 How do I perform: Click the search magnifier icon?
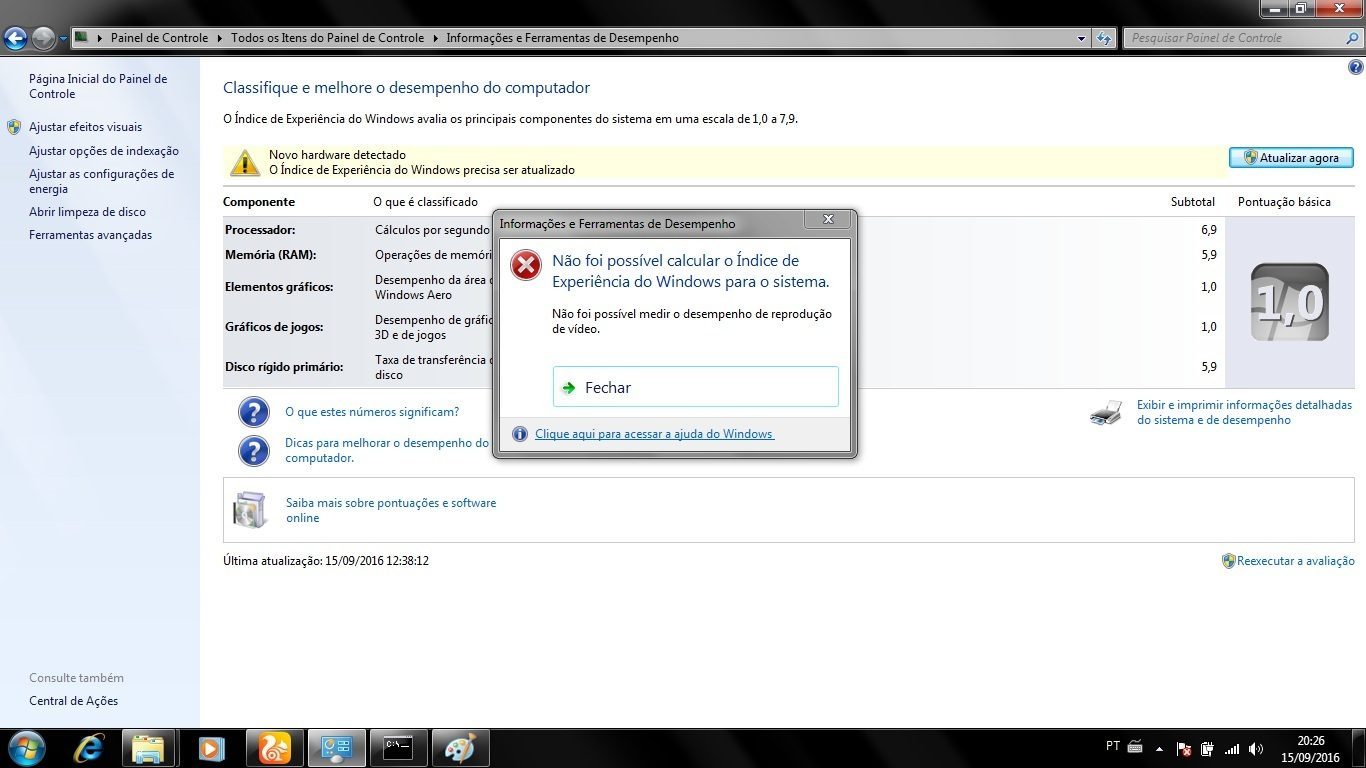(1351, 38)
